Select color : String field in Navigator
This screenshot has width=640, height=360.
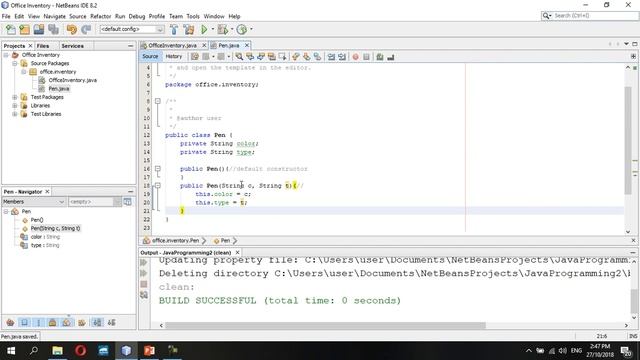(x=45, y=237)
